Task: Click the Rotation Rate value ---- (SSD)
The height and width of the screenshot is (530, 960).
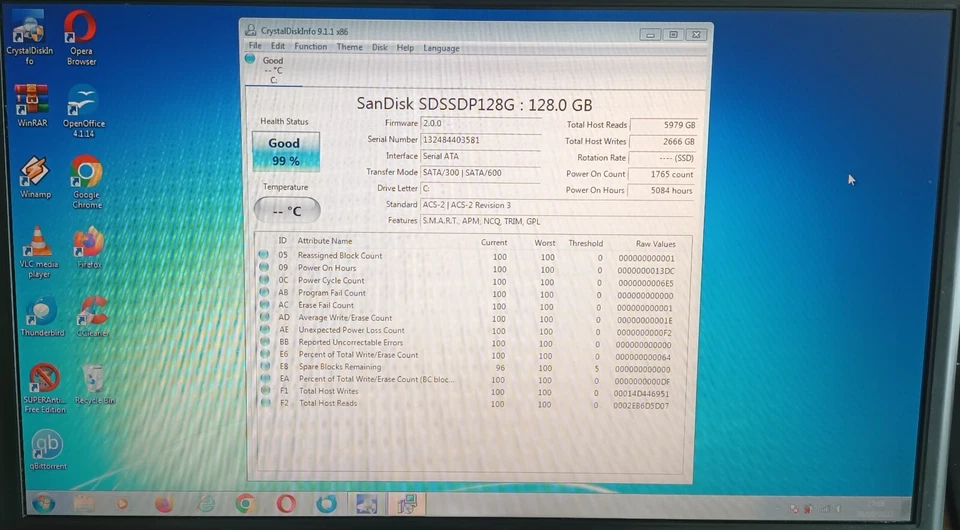Action: [x=663, y=158]
